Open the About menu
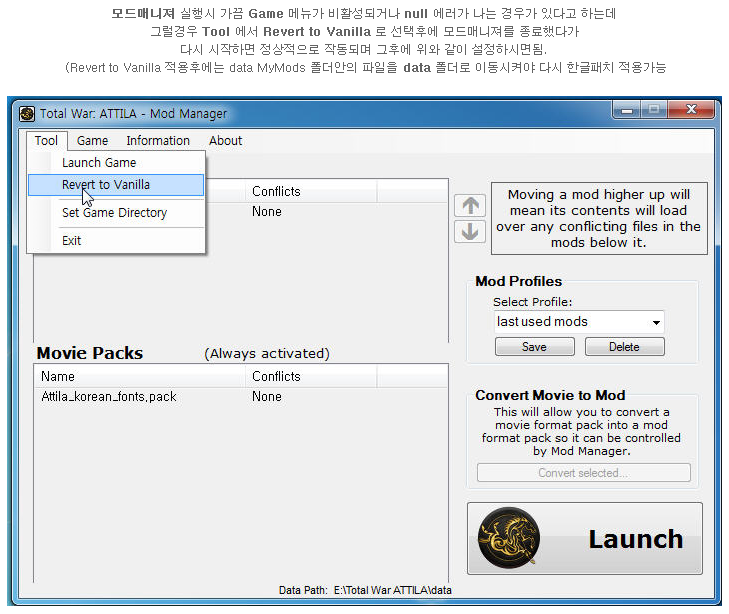 coord(225,141)
